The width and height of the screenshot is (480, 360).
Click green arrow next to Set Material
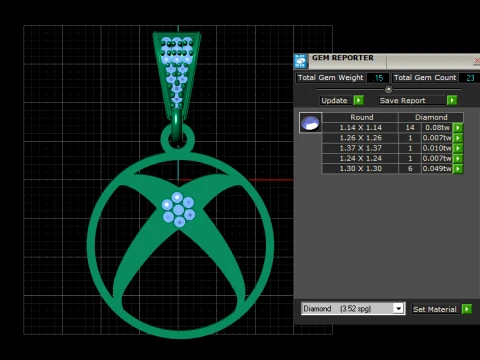(x=467, y=309)
